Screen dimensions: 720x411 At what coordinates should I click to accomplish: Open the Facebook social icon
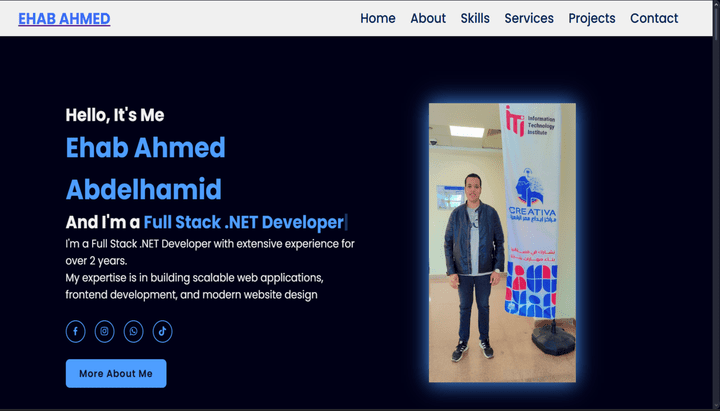[75, 331]
